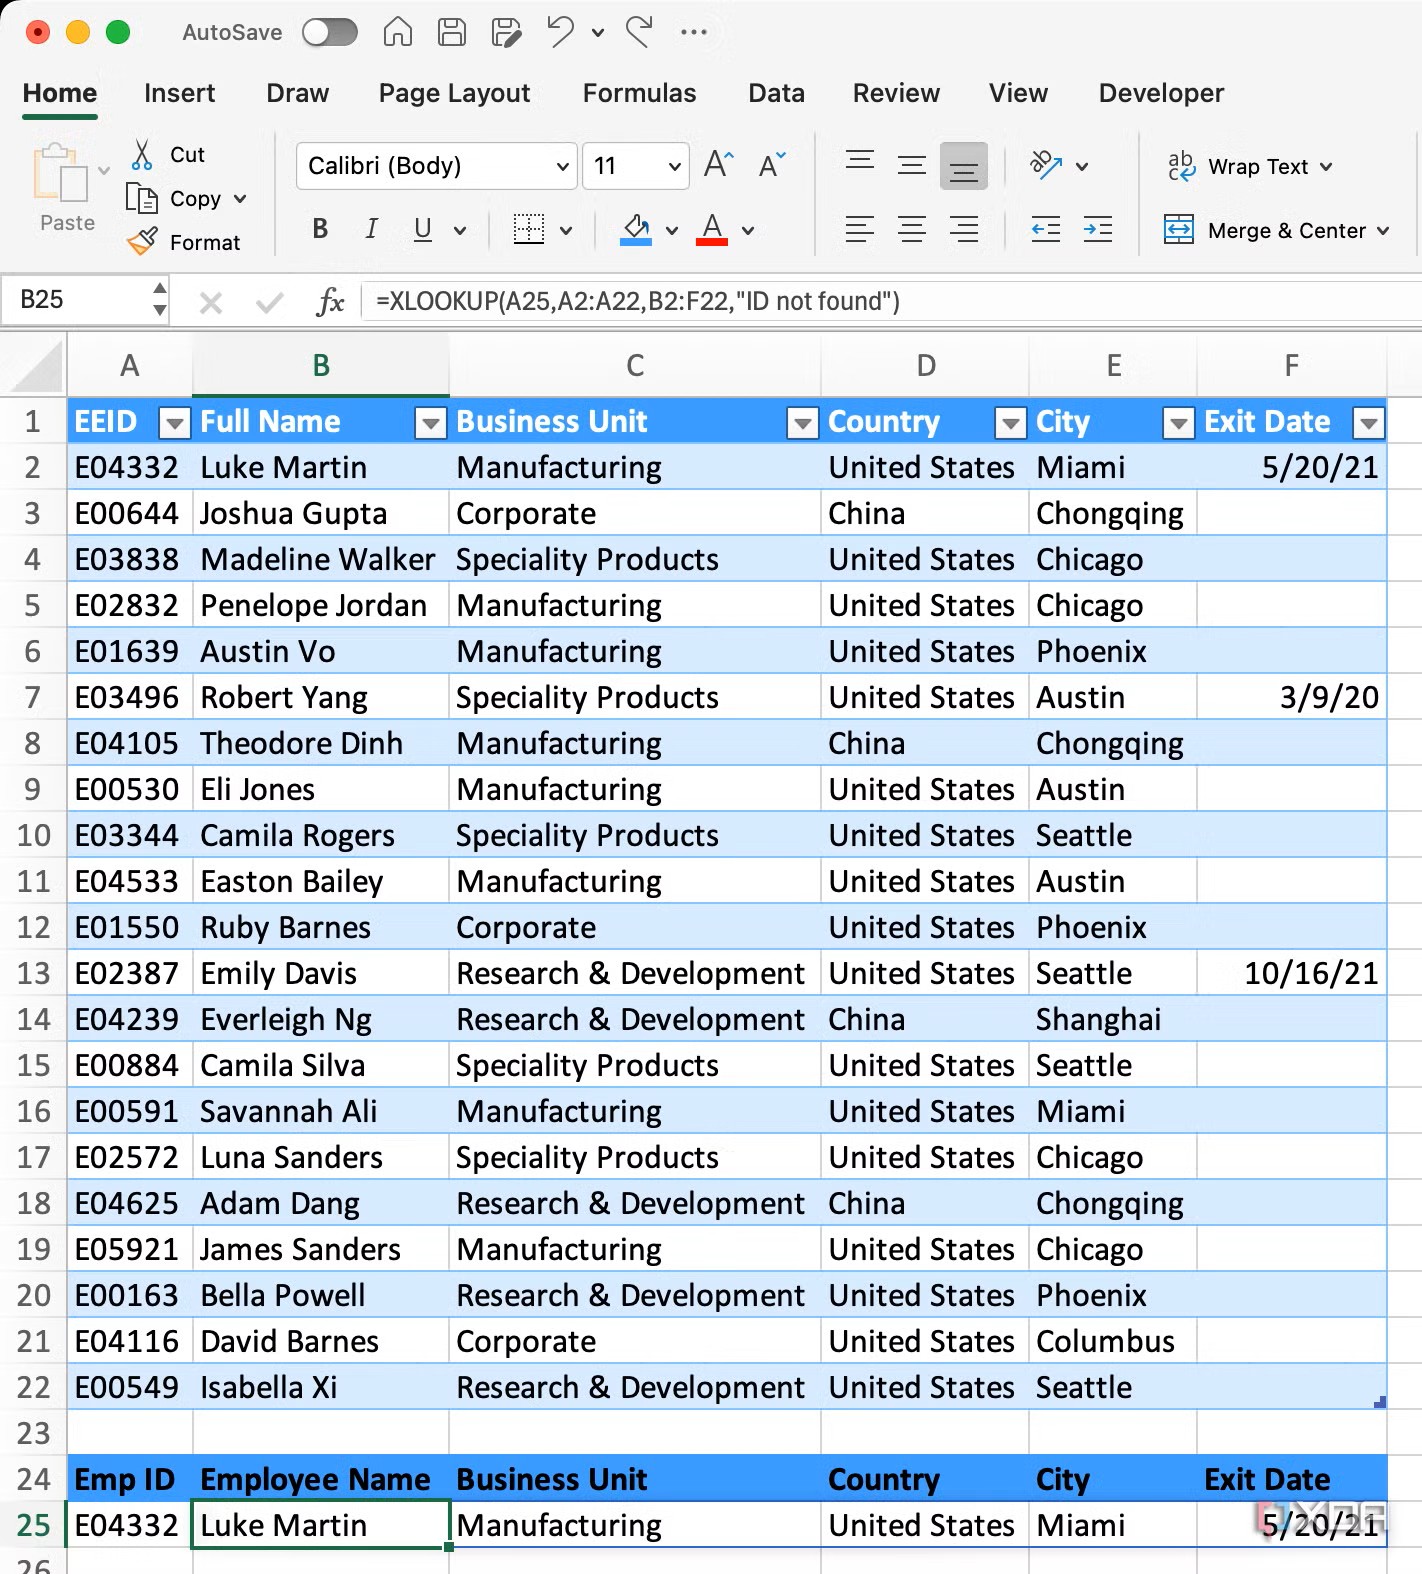Click the Borders icon
The image size is (1422, 1574).
click(x=529, y=229)
